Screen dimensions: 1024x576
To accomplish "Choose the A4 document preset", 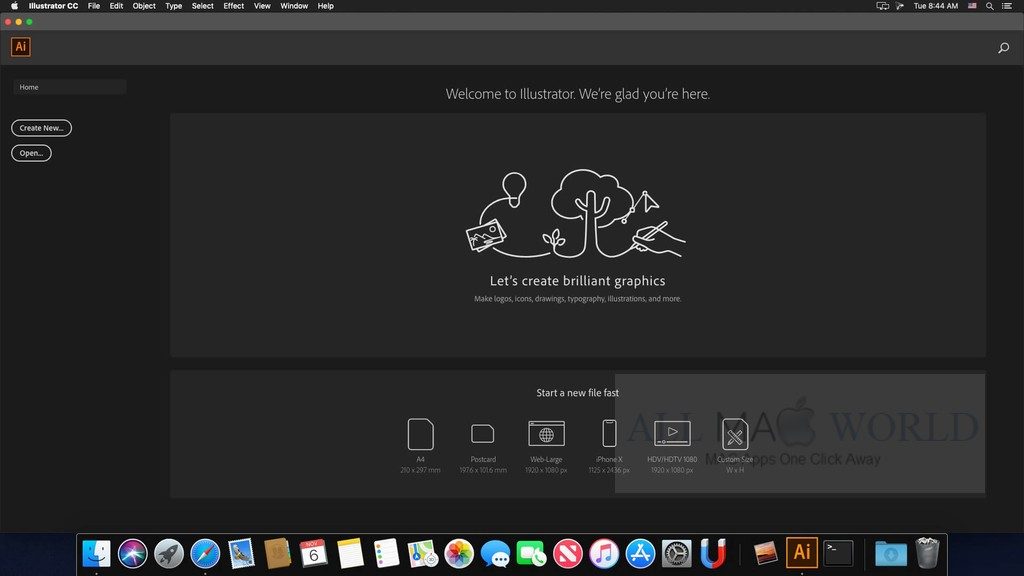I will [421, 446].
